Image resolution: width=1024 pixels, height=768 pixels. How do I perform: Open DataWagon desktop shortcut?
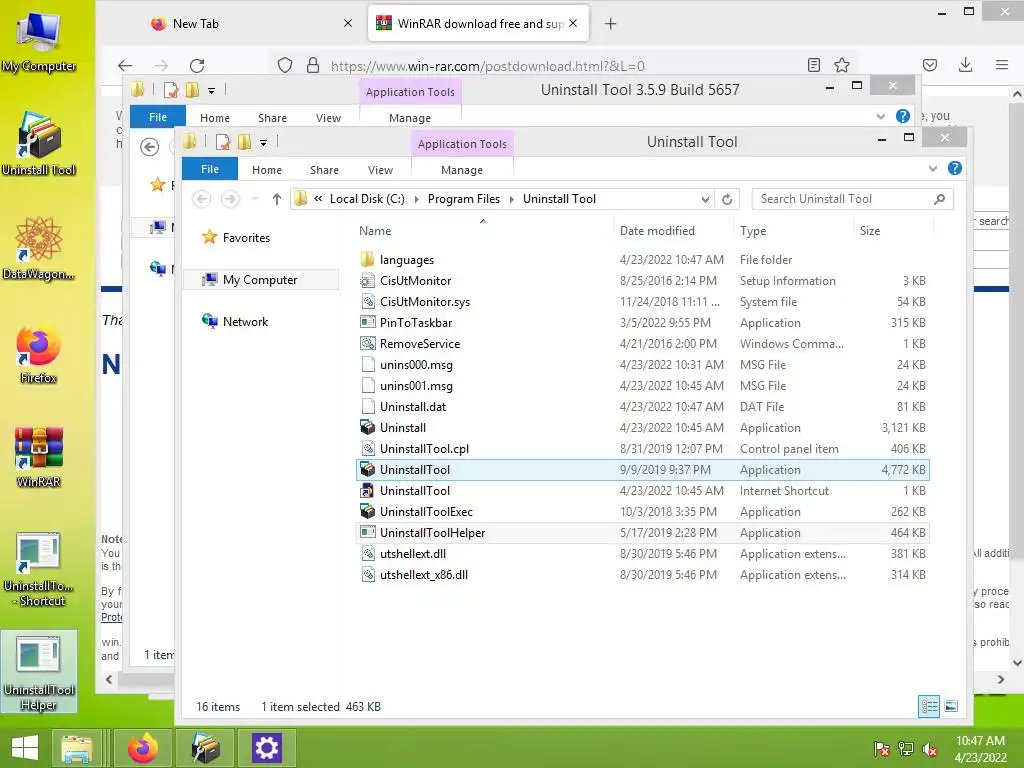coord(39,248)
